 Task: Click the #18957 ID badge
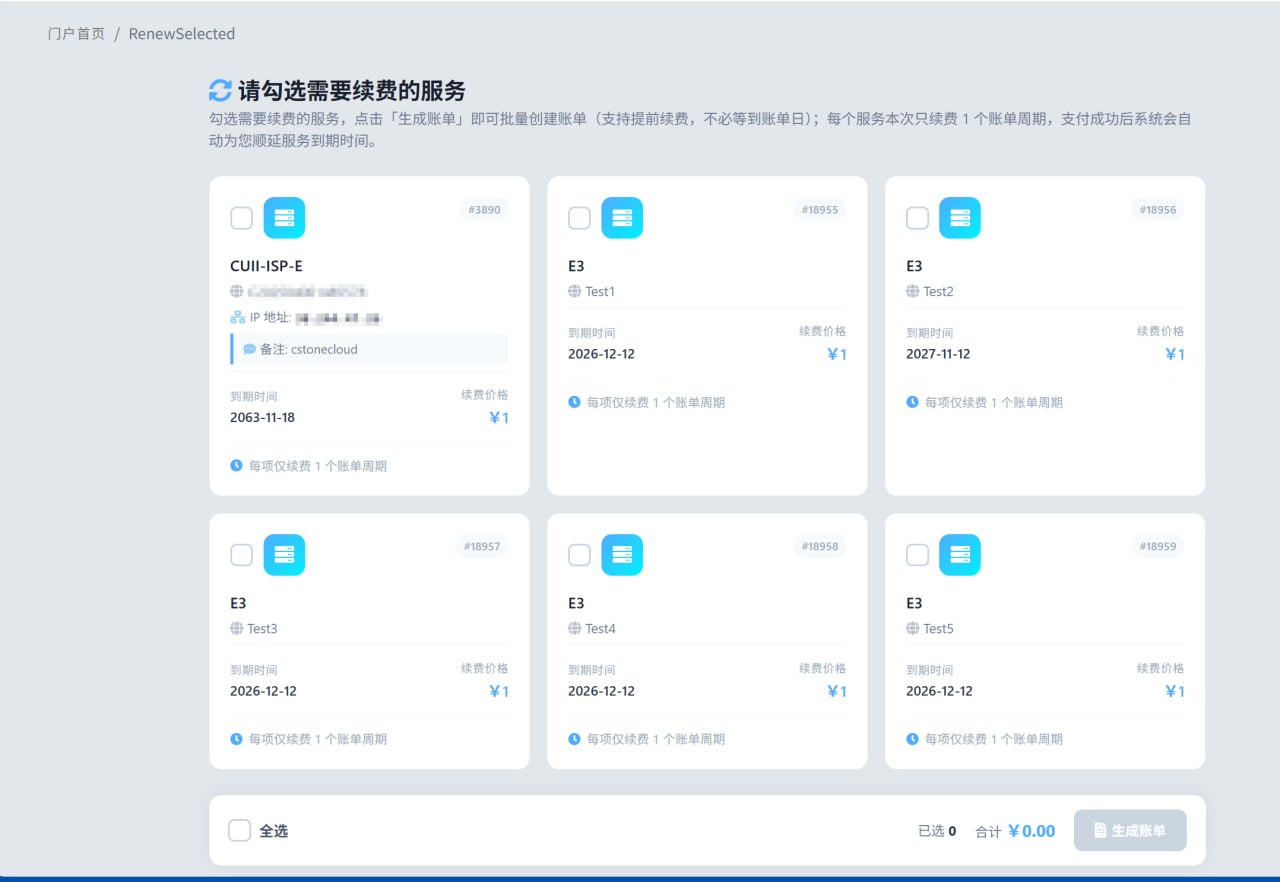tap(482, 547)
